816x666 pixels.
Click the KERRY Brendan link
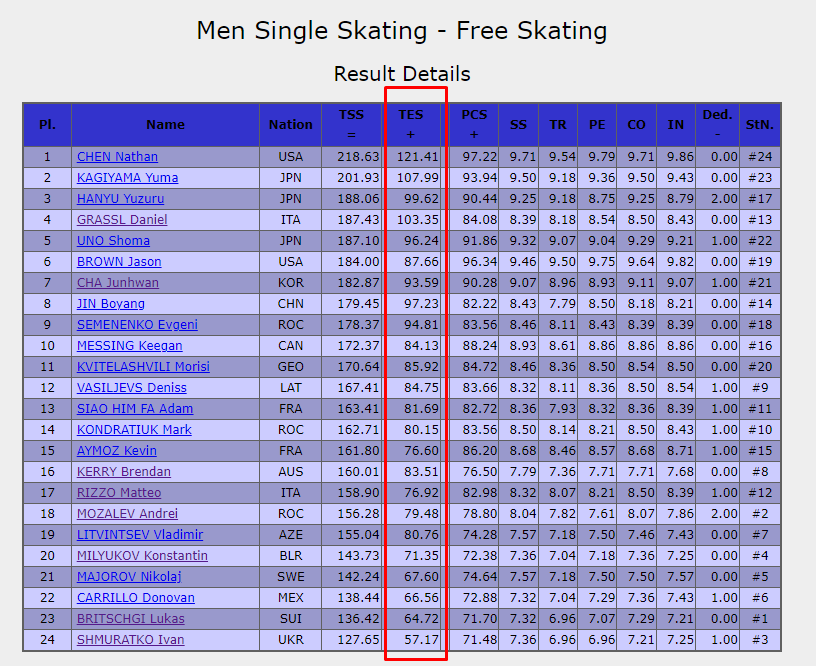[x=124, y=472]
